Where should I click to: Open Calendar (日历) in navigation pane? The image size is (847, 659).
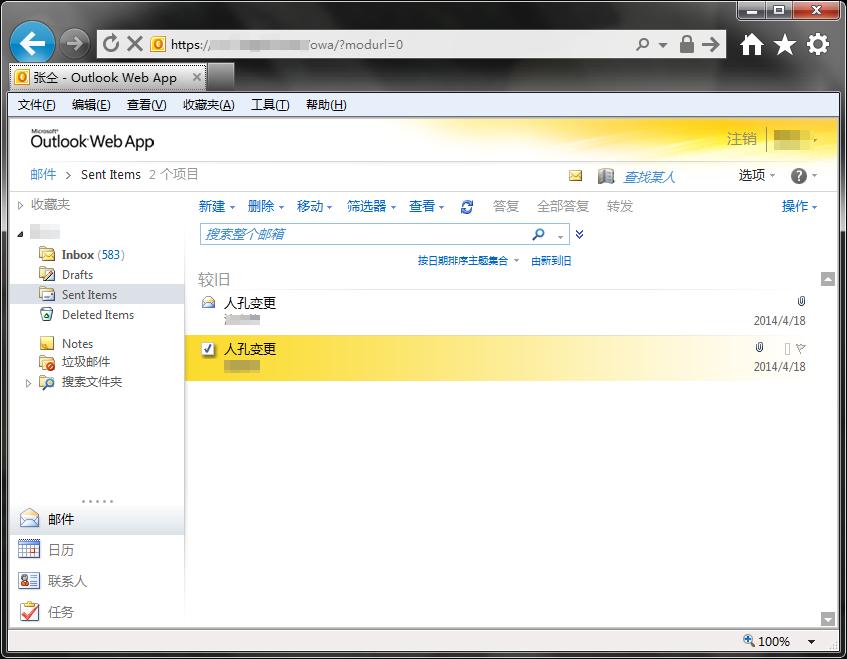[60, 550]
